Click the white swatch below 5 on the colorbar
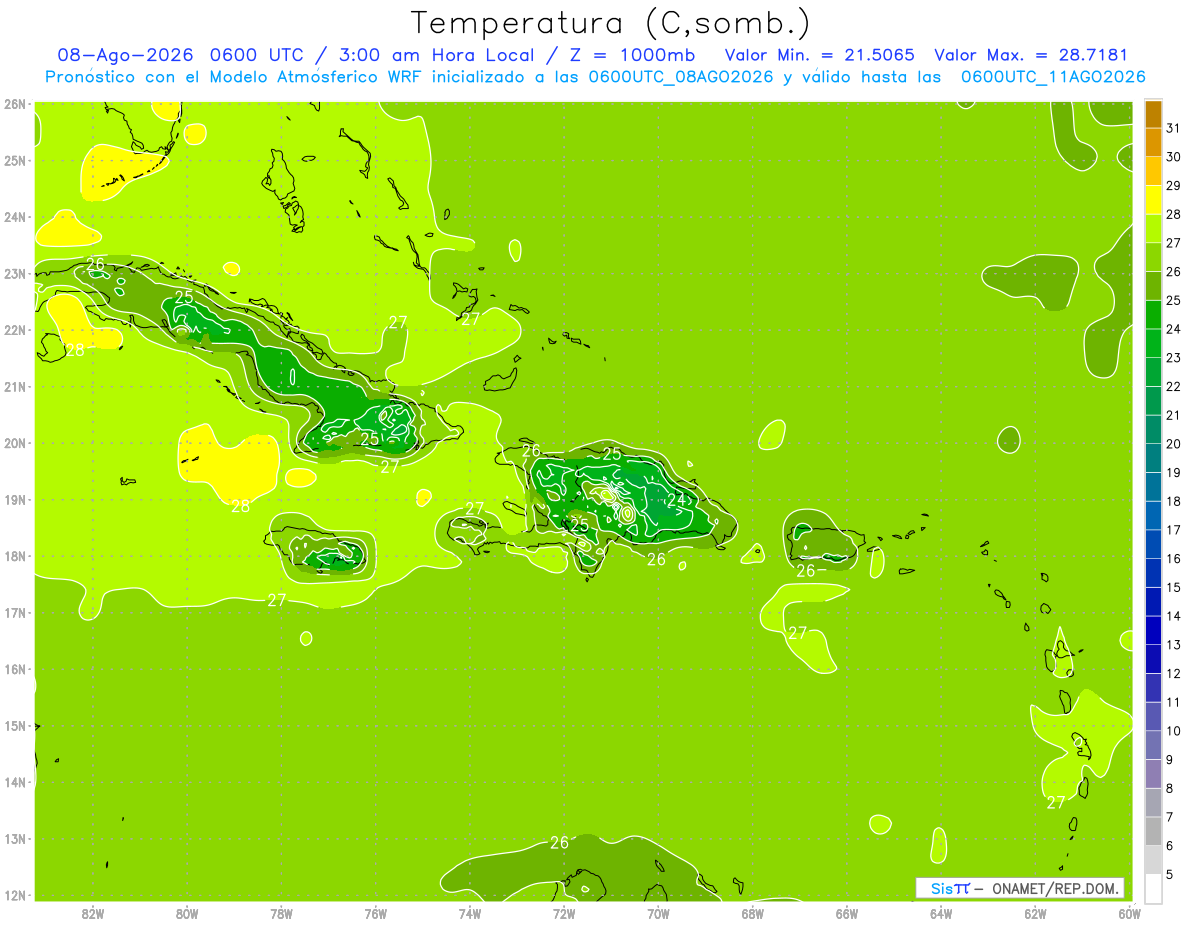Image resolution: width=1200 pixels, height=927 pixels. pyautogui.click(x=1153, y=889)
